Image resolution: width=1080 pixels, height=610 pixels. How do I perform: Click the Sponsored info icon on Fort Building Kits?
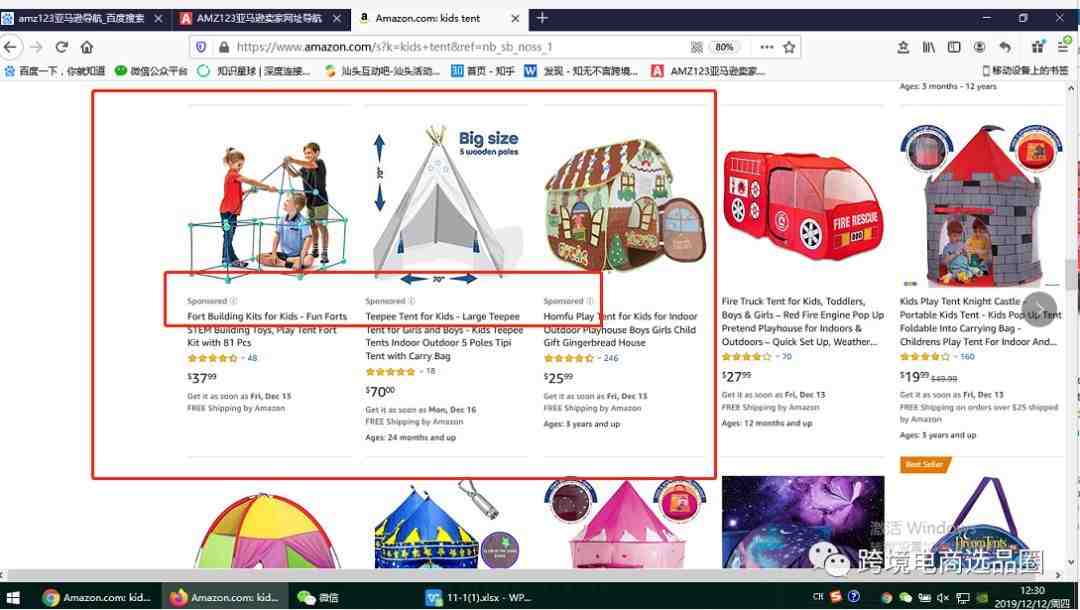pos(233,301)
